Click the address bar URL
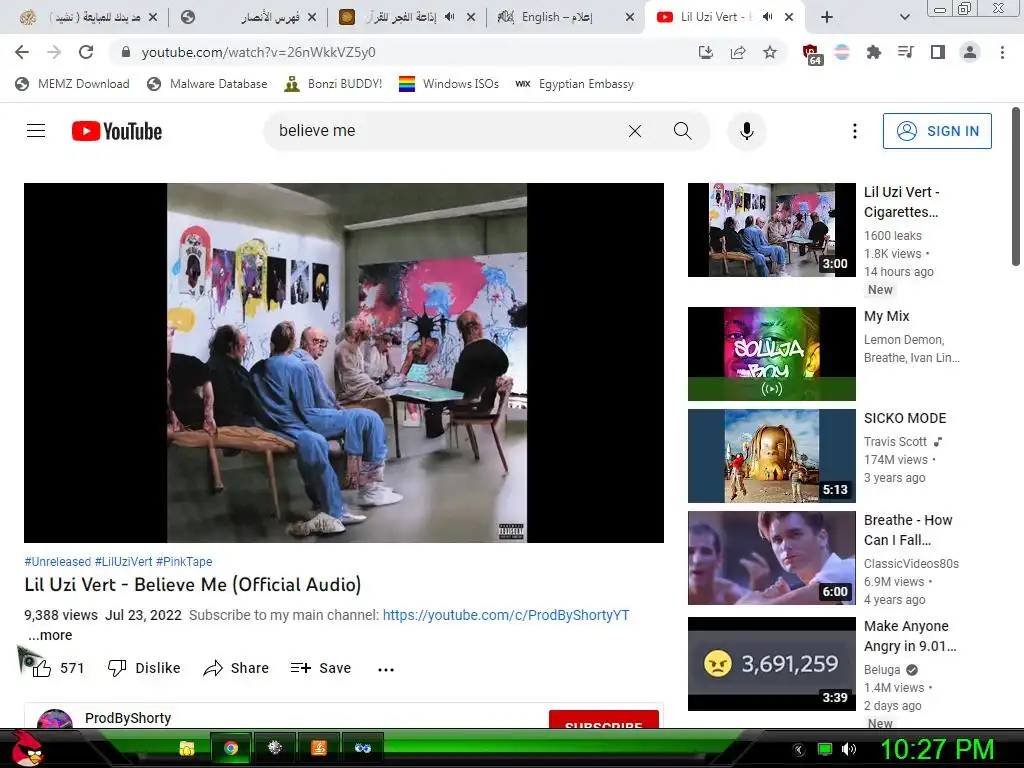 click(x=259, y=52)
